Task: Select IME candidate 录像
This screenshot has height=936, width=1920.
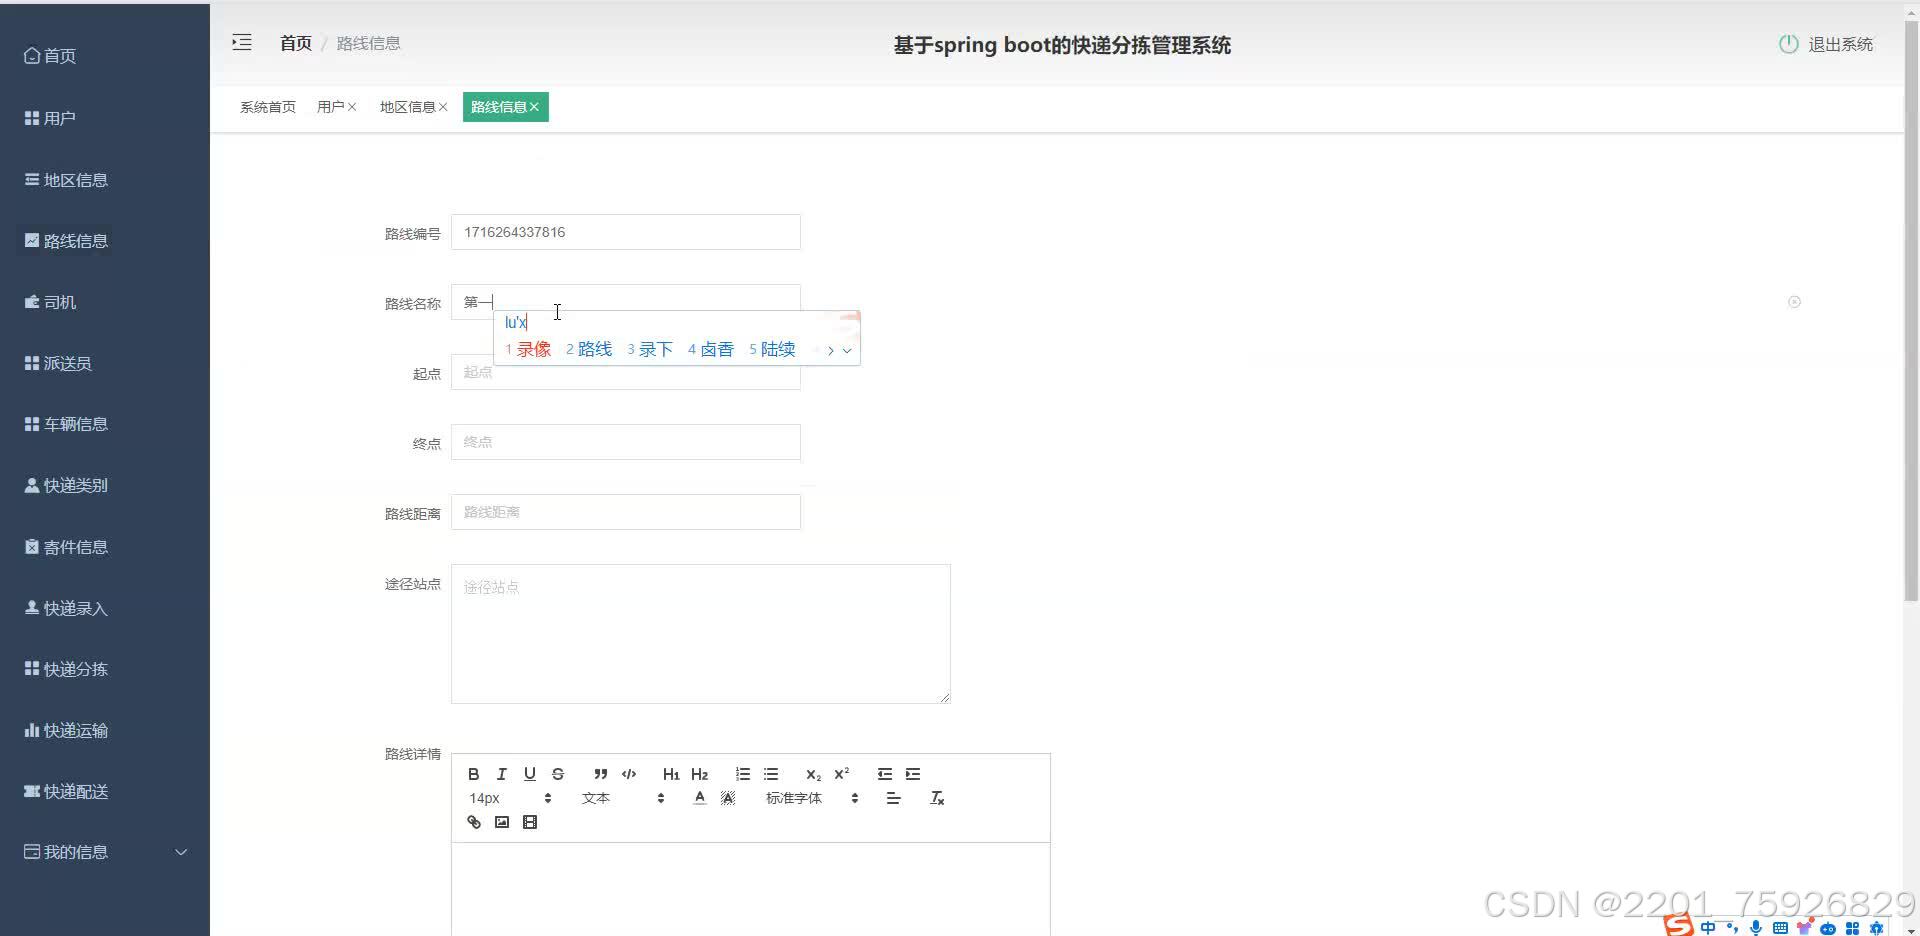Action: pyautogui.click(x=528, y=349)
